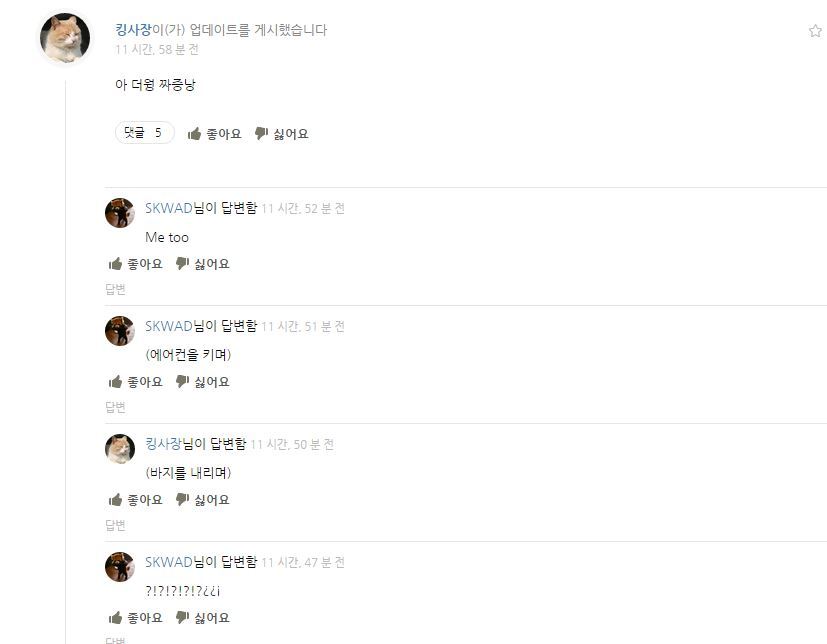The image size is (827, 644).
Task: Open 킹사장 name link on '(바지를 내리며)' reply
Action: 163,444
